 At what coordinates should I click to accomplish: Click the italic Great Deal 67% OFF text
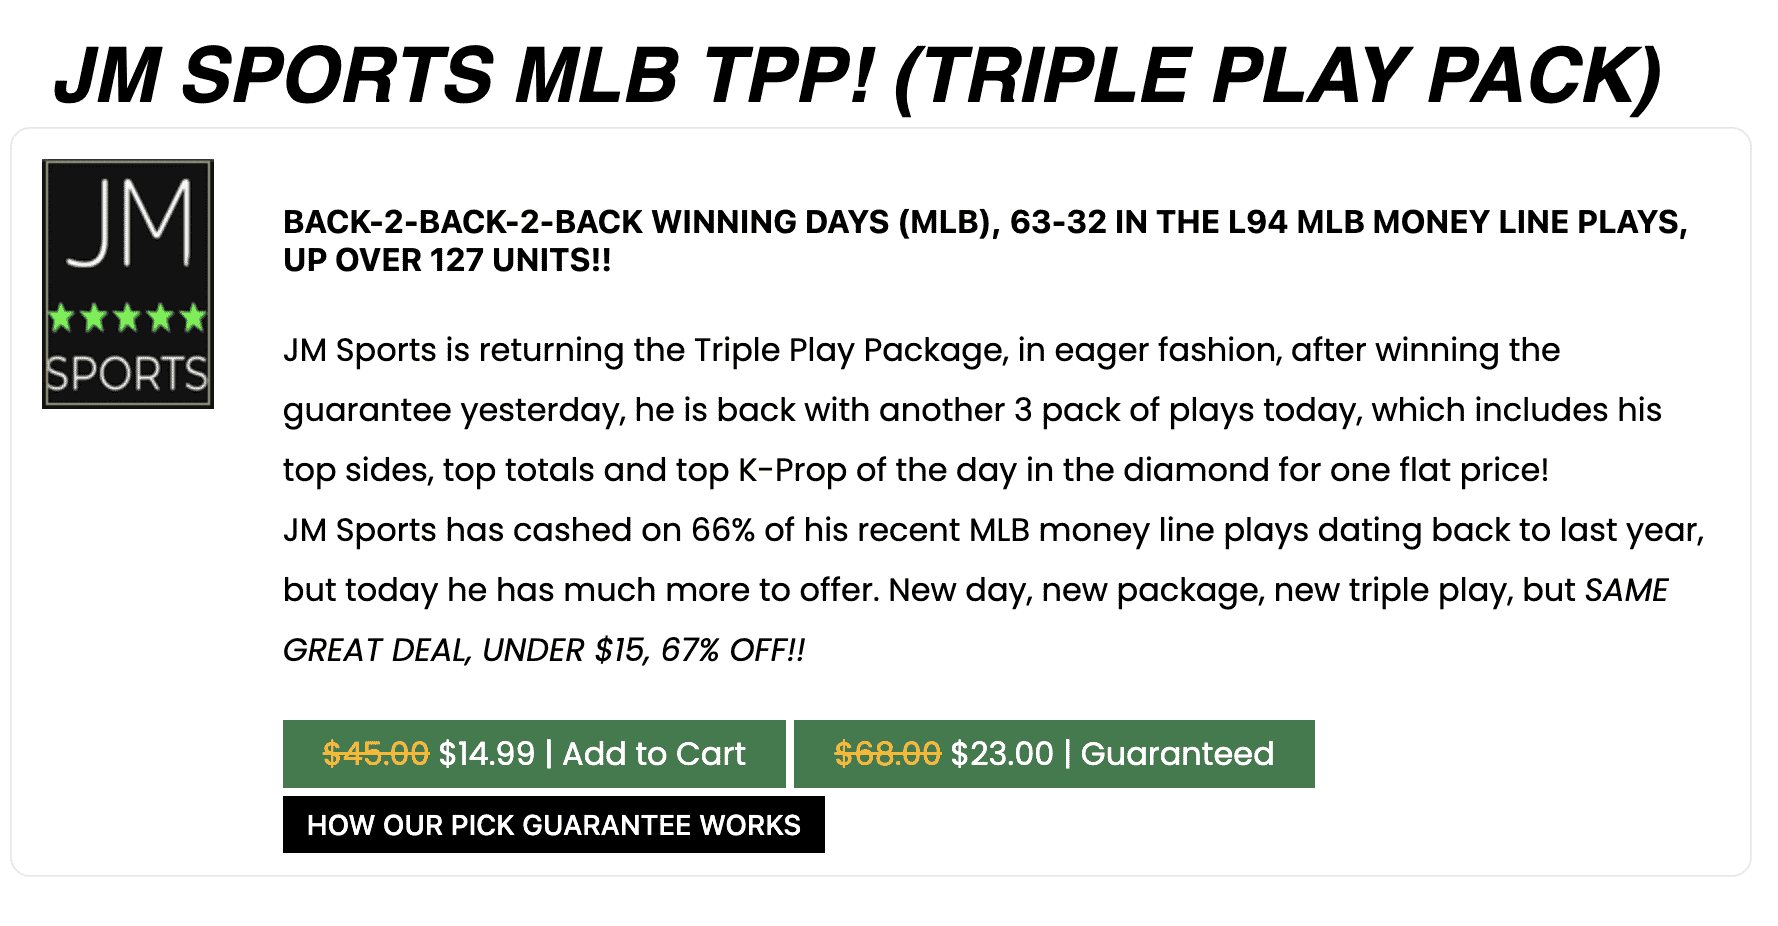coord(544,650)
